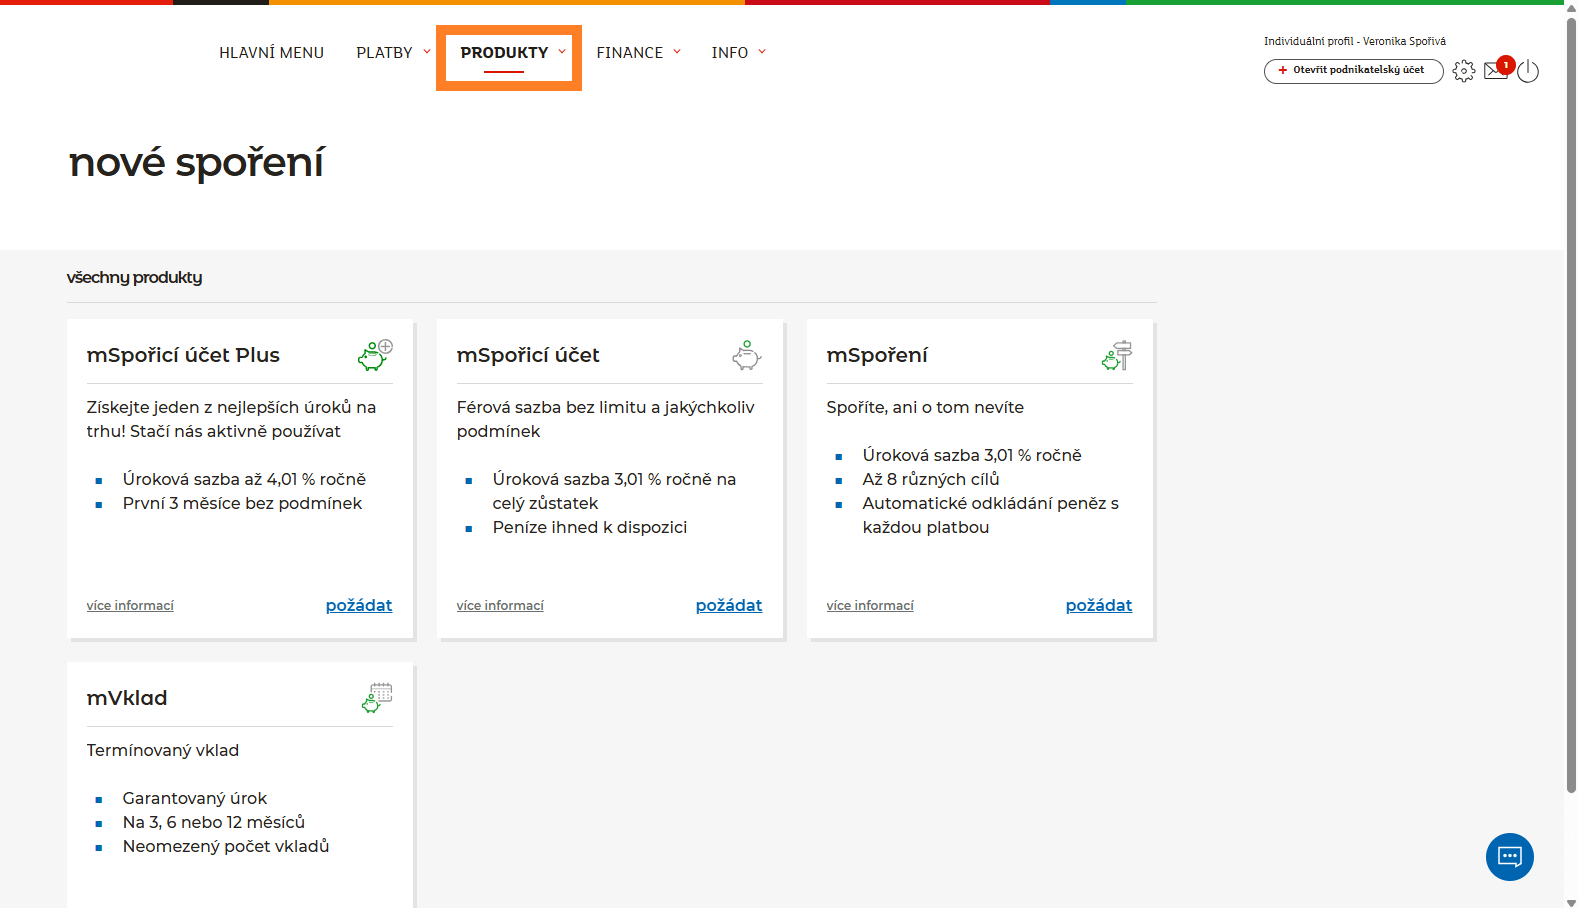Click the scrollbar up arrow
Screen dimensions: 1578x908
pyautogui.click(x=1571, y=7)
